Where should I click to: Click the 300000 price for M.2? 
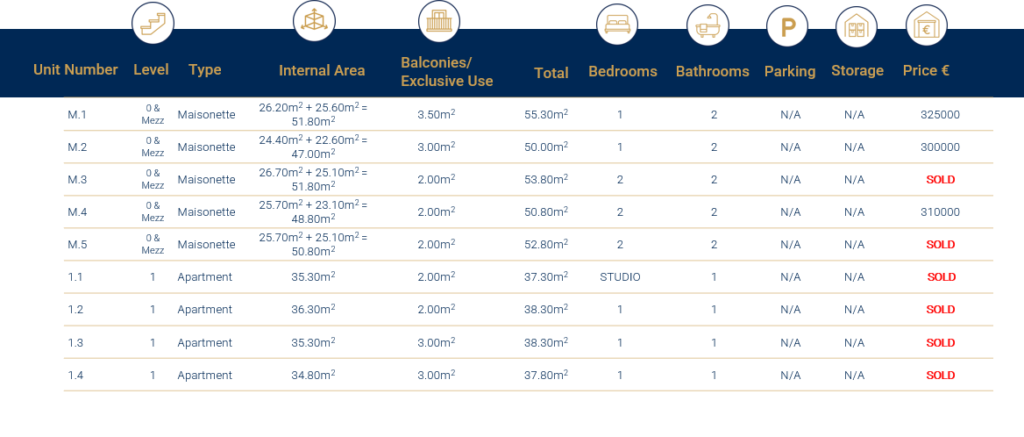tap(940, 147)
